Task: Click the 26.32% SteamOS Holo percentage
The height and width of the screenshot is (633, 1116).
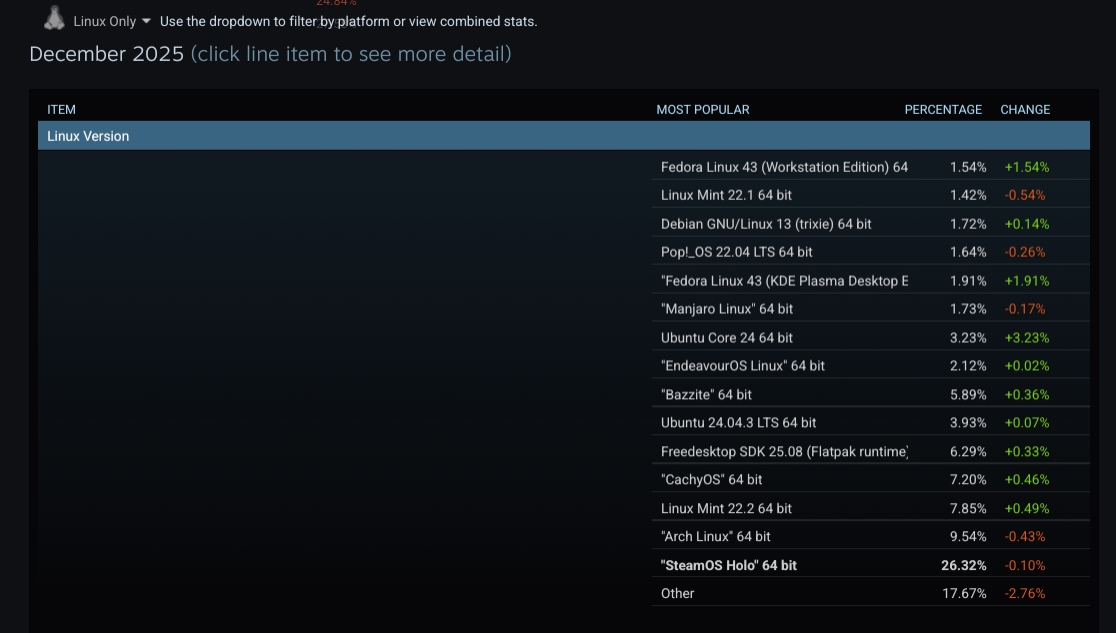Action: coord(963,565)
